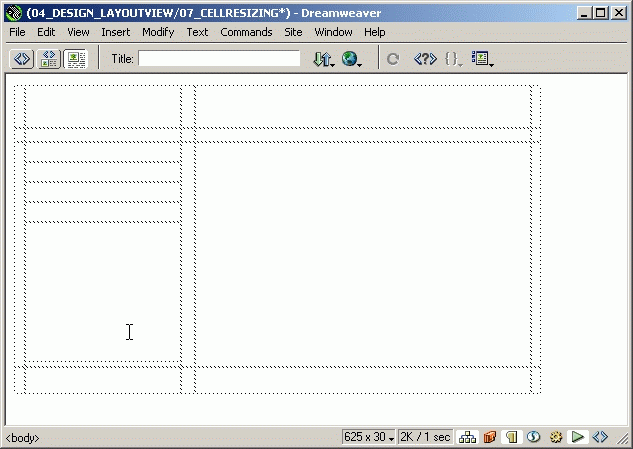Open the Help menu
The image size is (633, 449).
(x=374, y=32)
